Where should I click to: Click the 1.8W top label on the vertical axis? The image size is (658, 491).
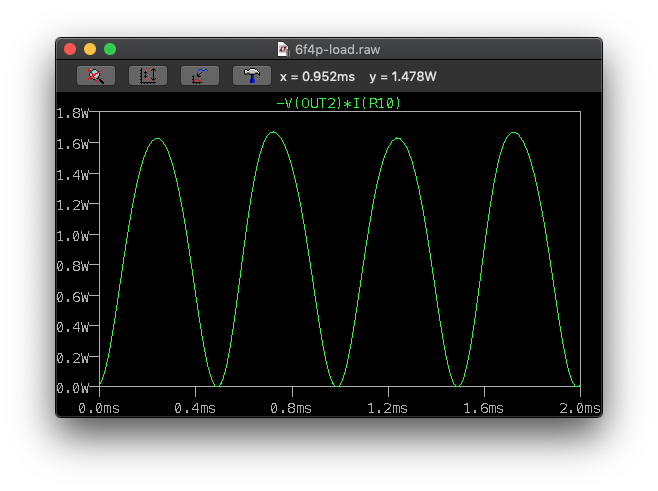75,113
